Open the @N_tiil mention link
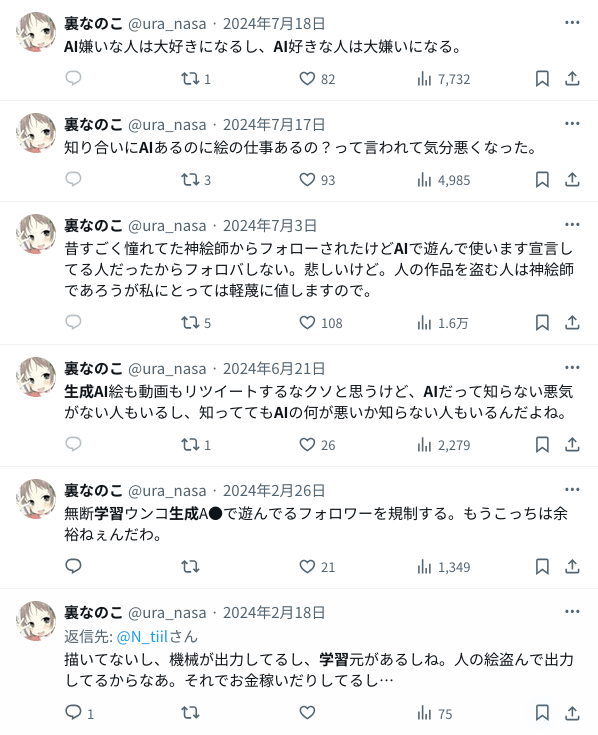This screenshot has height=735, width=598. coord(142,636)
